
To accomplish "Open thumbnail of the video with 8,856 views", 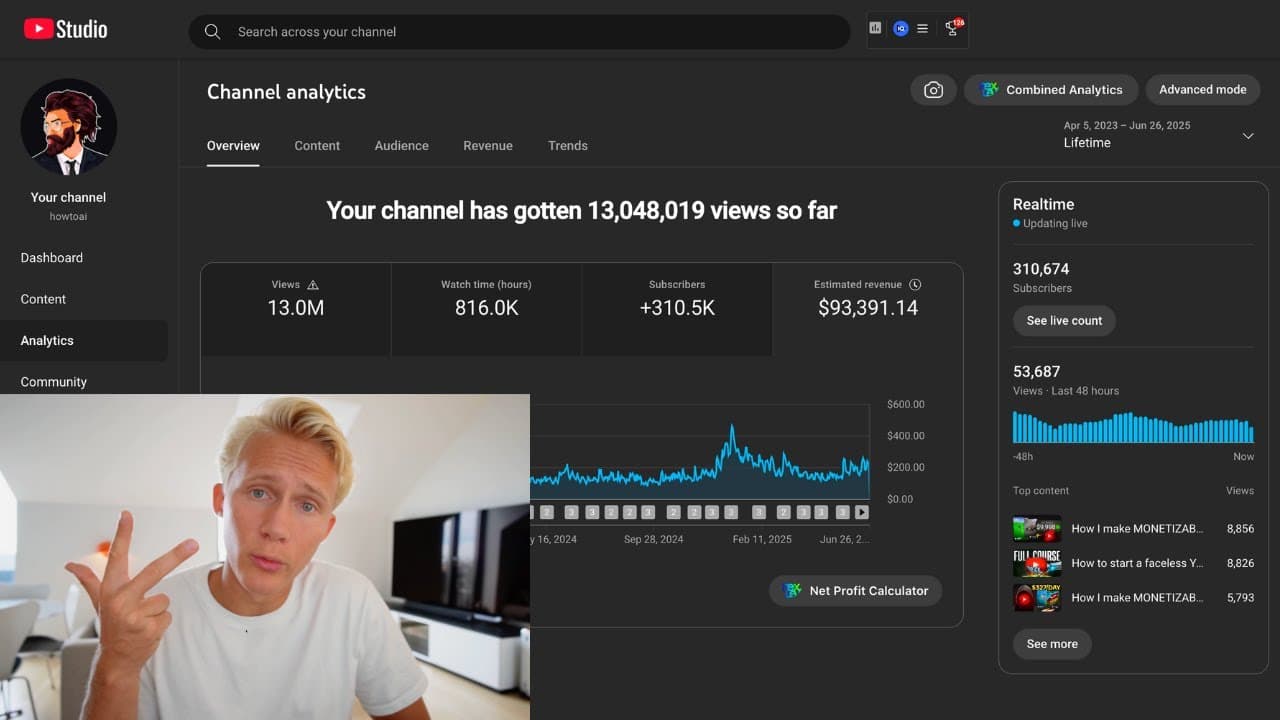I will tap(1037, 529).
